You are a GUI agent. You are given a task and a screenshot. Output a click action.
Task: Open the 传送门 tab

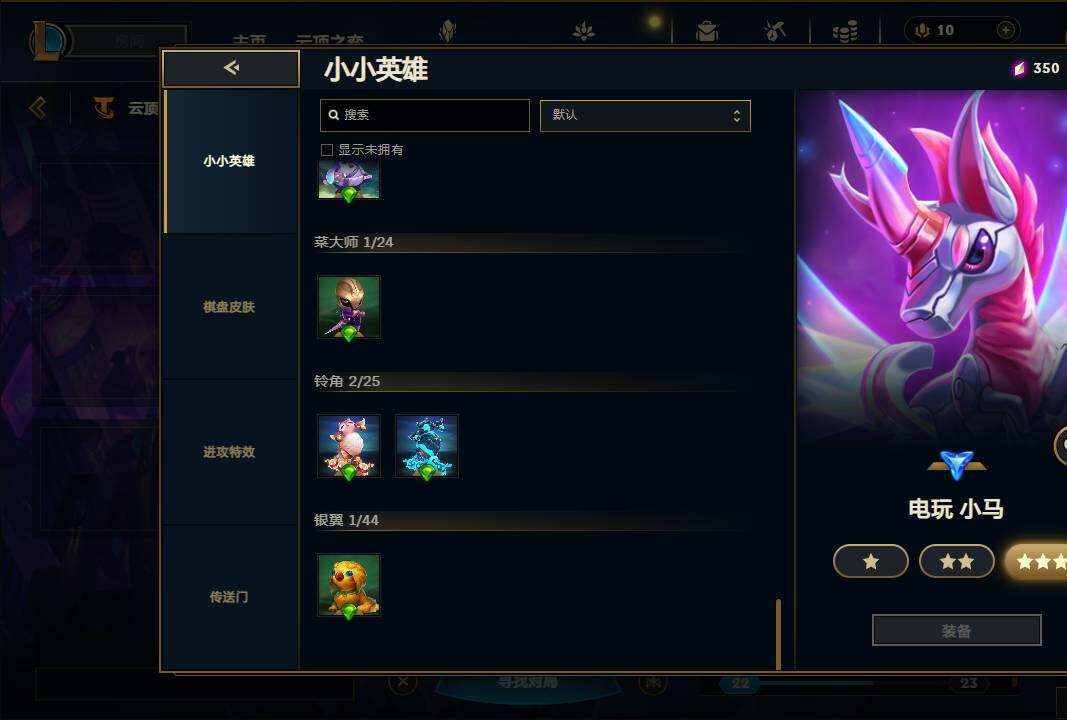(x=230, y=597)
